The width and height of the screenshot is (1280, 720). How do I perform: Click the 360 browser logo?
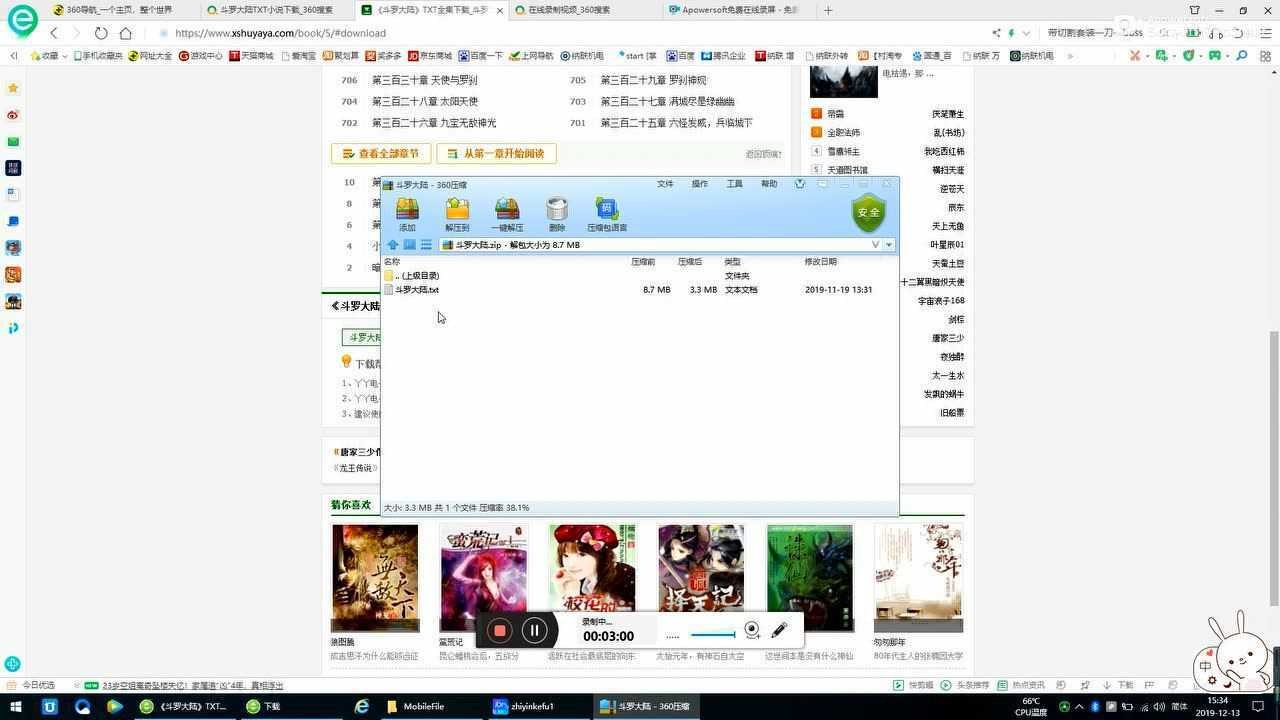(x=22, y=20)
